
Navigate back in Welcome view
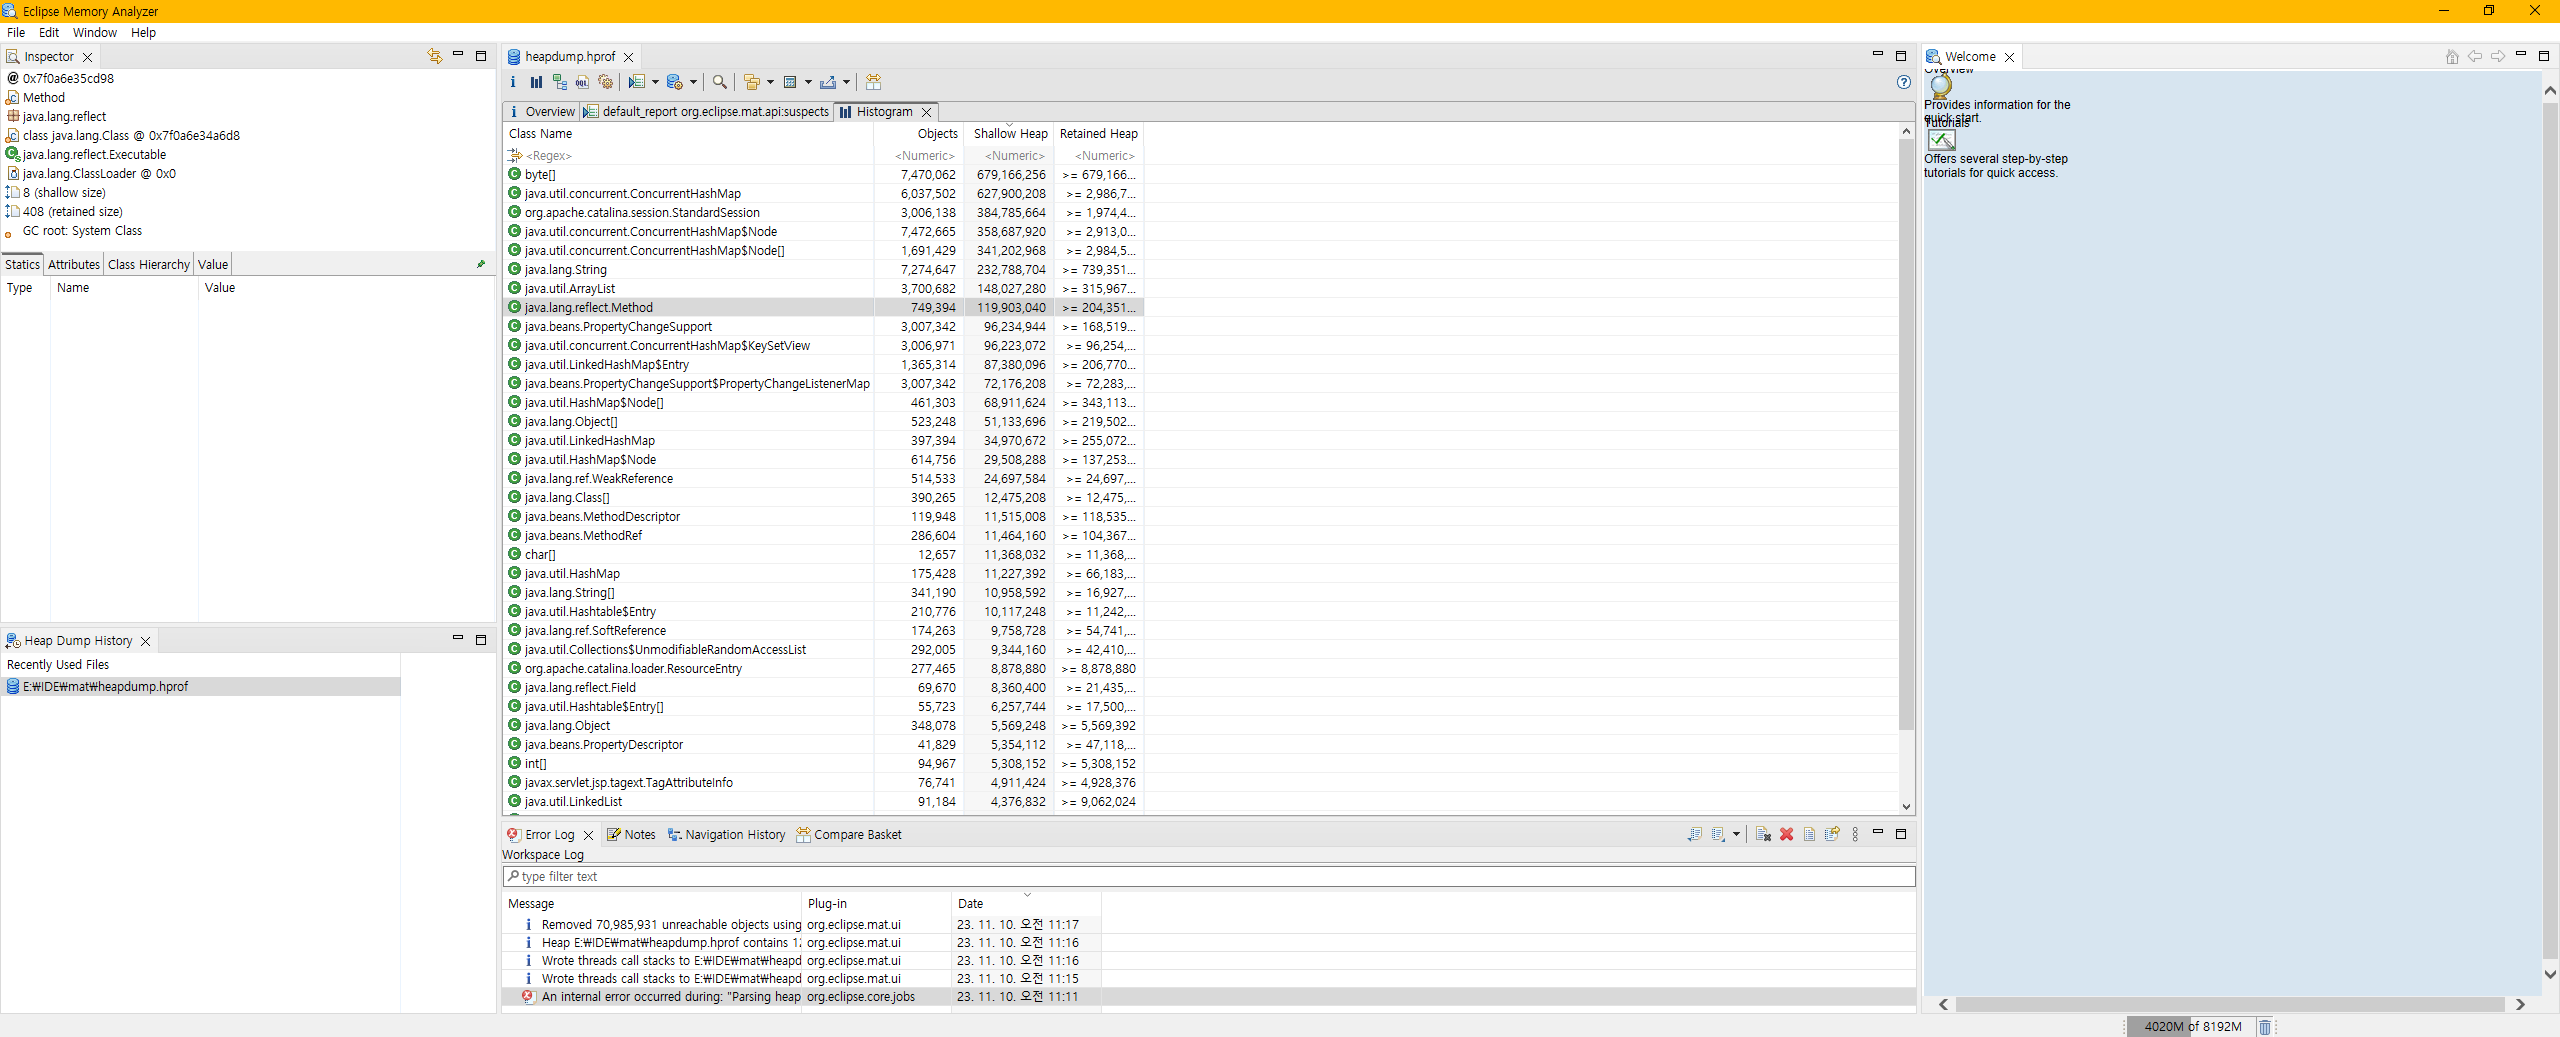coord(2475,57)
